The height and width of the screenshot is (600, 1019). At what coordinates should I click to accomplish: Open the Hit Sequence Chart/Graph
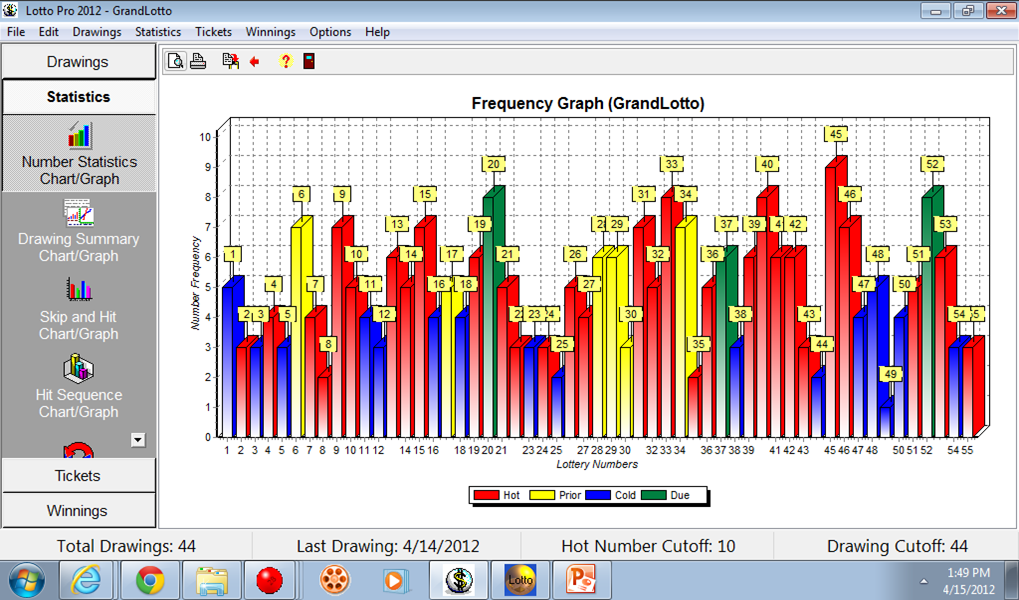click(79, 387)
